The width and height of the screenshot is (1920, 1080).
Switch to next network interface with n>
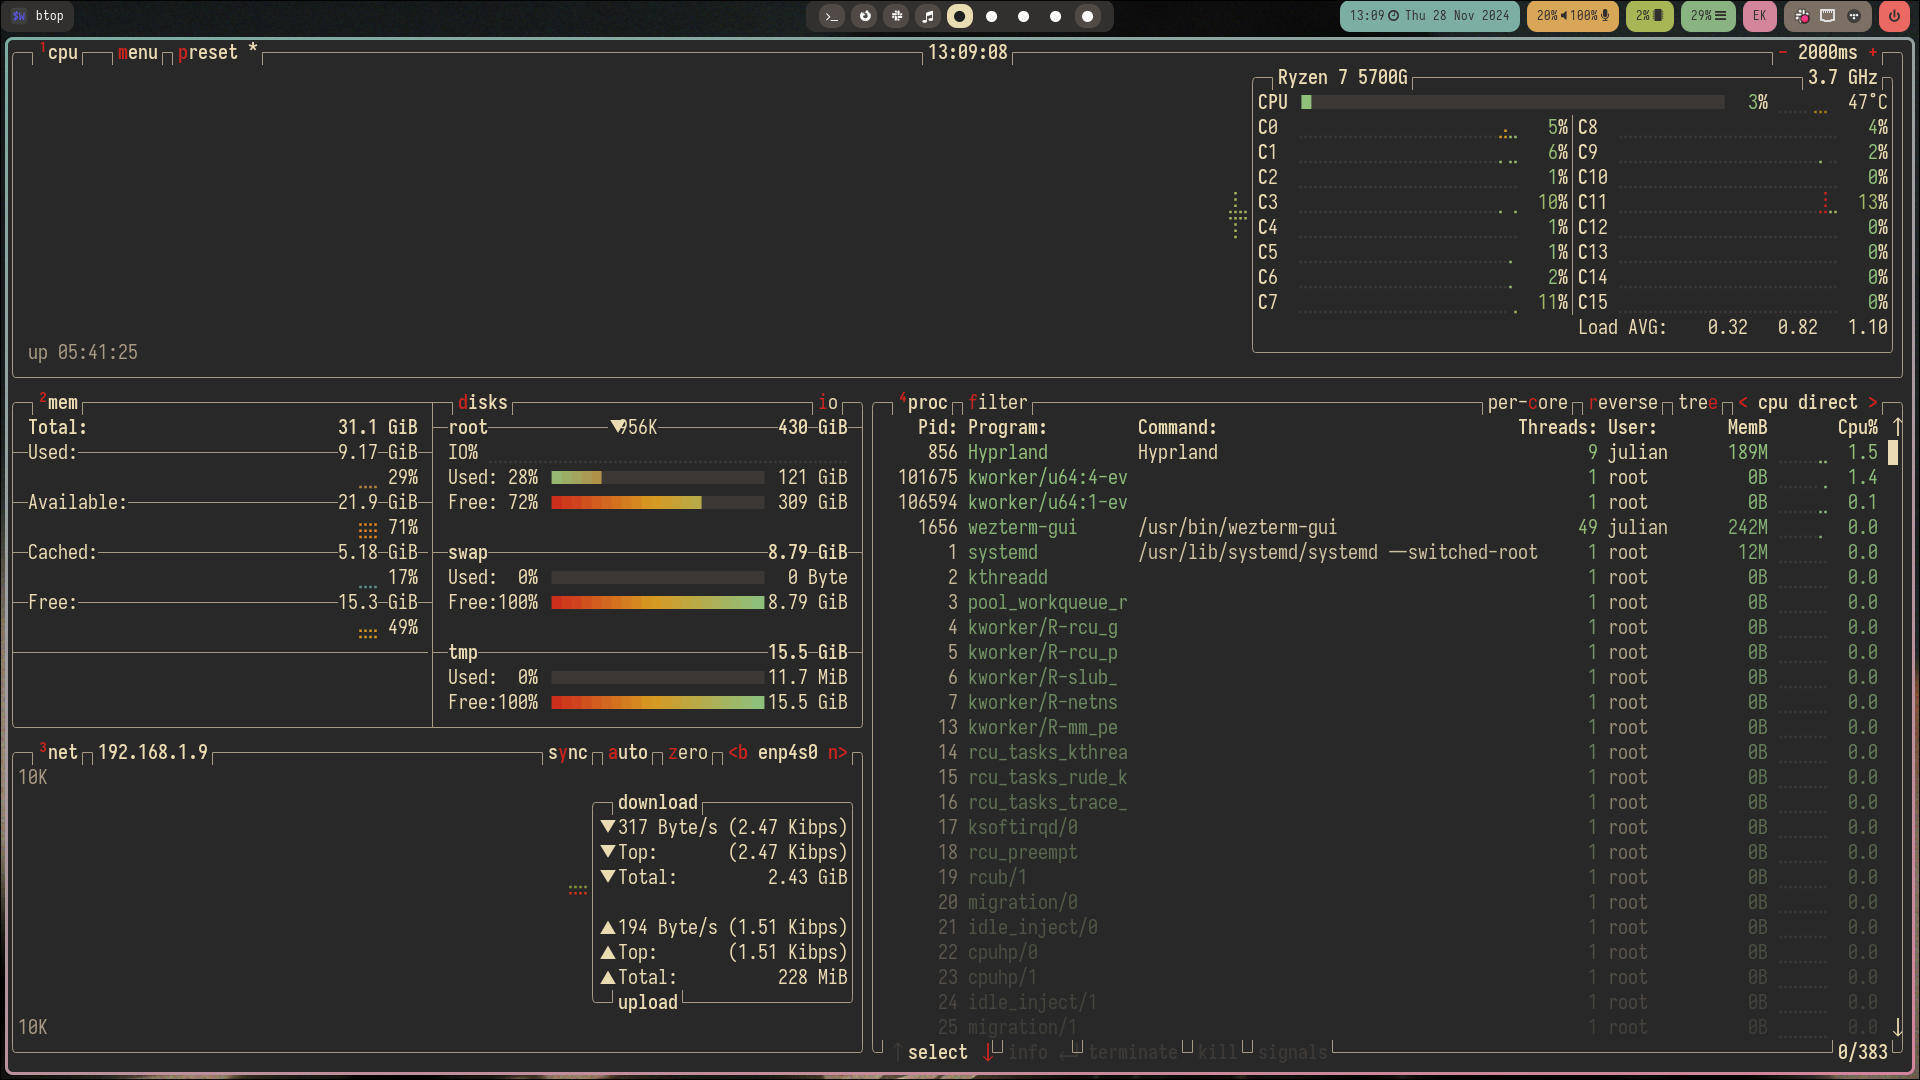[x=838, y=752]
